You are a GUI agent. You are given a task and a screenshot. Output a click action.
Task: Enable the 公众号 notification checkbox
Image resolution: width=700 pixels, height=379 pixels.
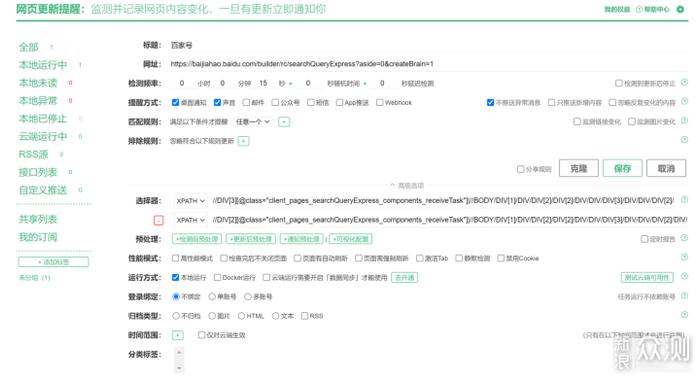click(x=275, y=103)
